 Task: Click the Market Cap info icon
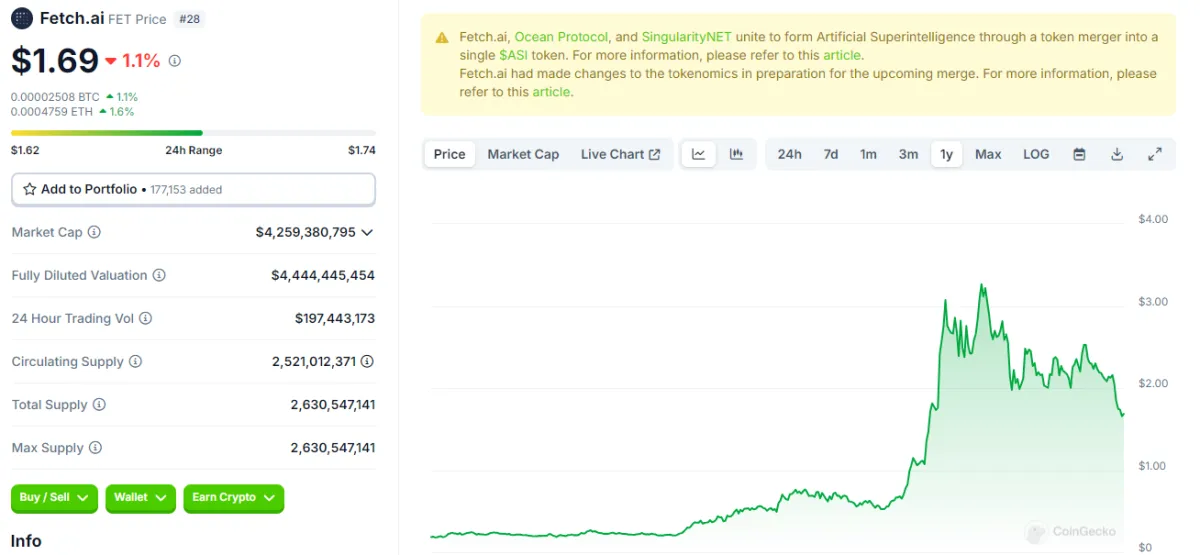click(x=94, y=232)
